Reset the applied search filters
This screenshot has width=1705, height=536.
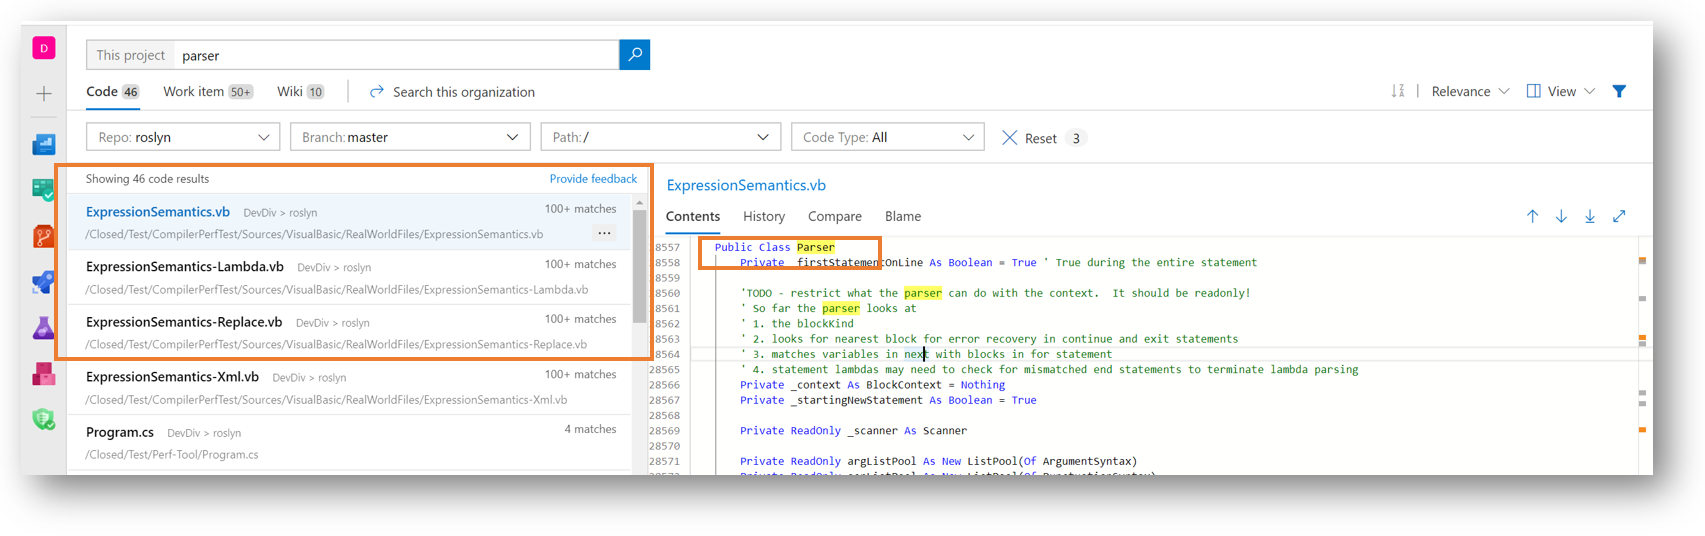tap(1030, 138)
